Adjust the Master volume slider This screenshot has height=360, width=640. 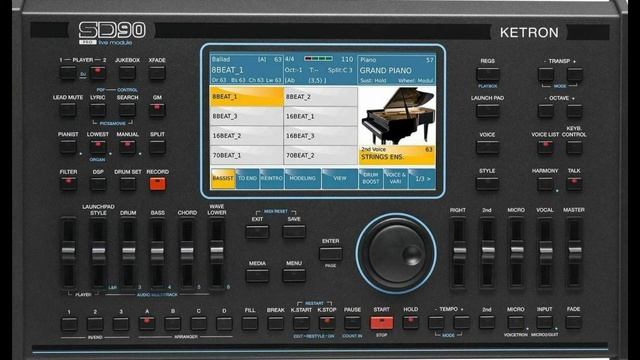[x=574, y=250]
